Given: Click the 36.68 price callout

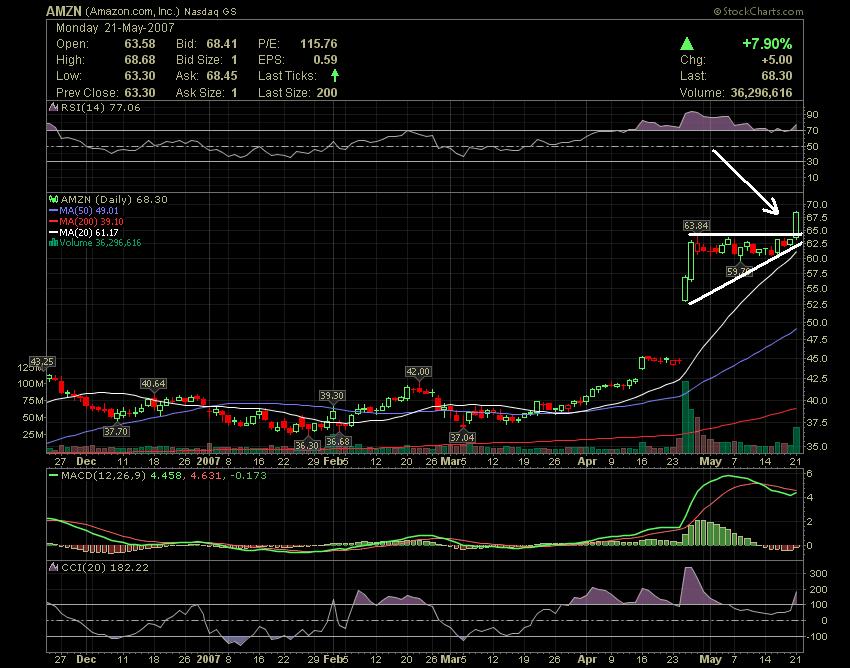Looking at the screenshot, I should (338, 441).
